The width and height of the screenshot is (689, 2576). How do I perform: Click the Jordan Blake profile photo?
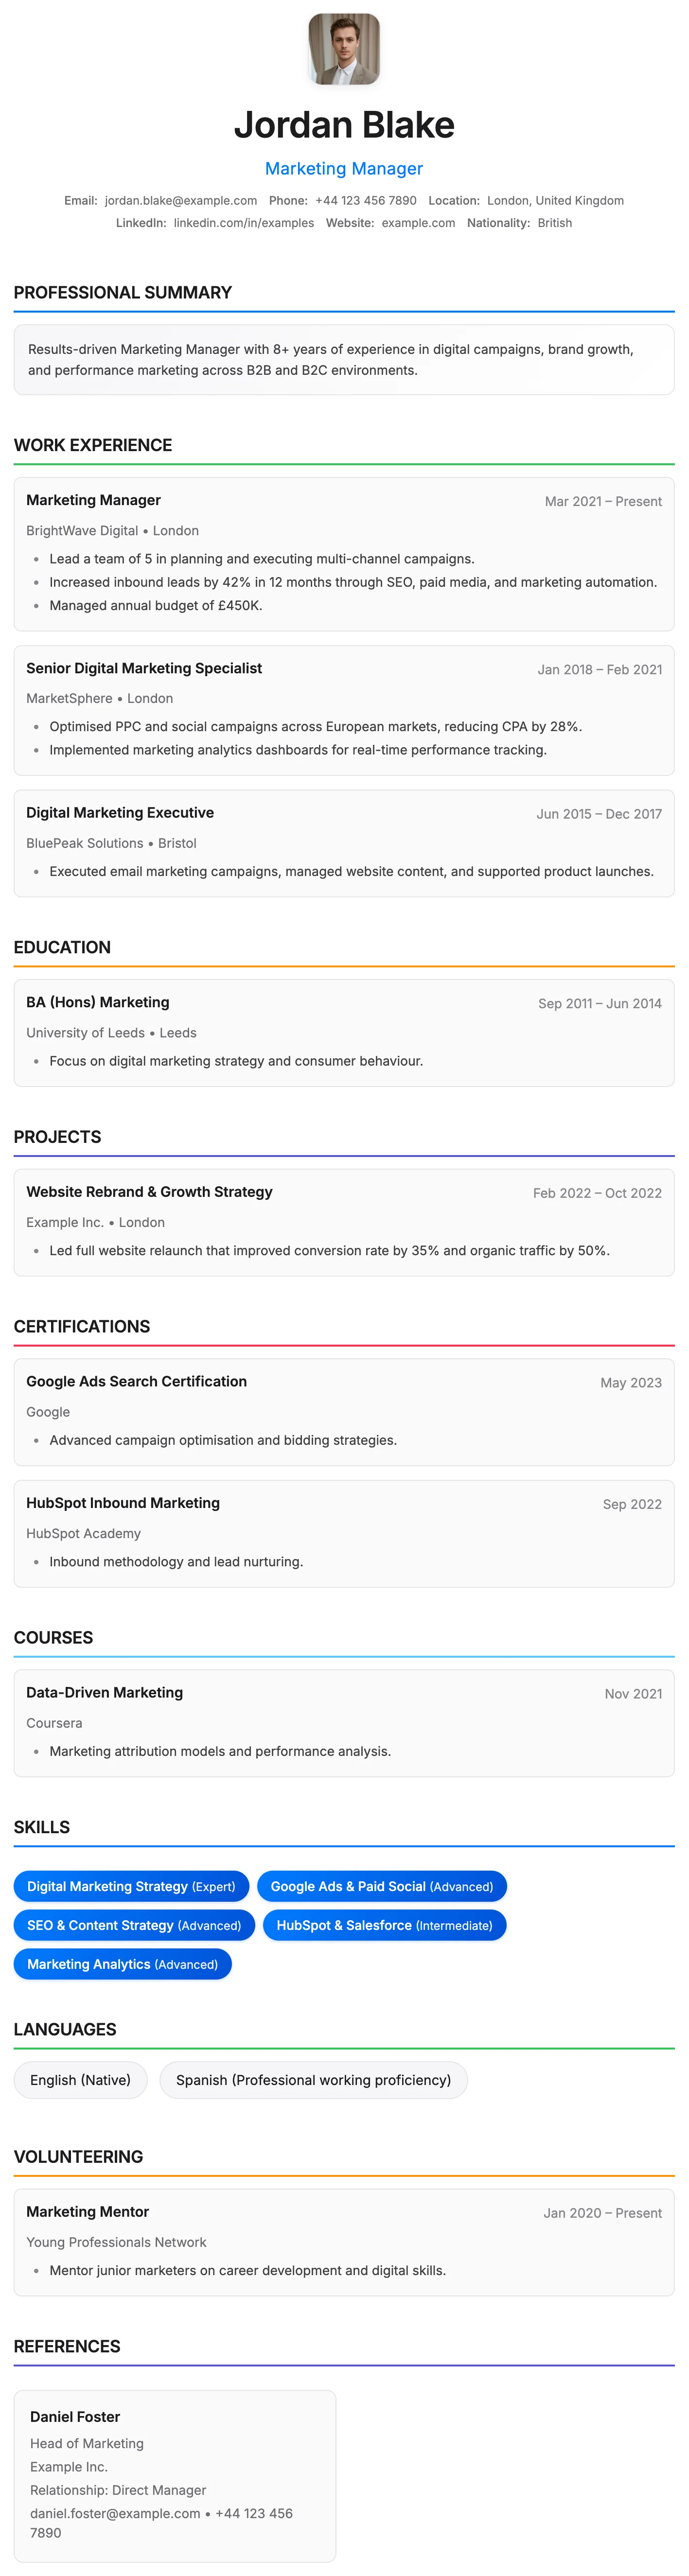click(344, 49)
